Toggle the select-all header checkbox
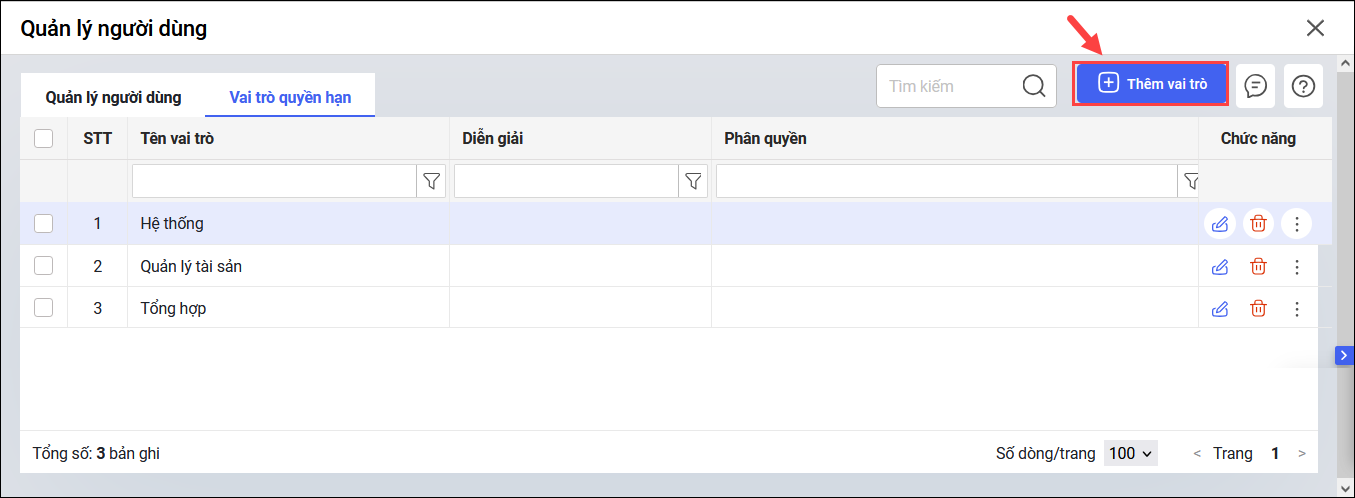The width and height of the screenshot is (1355, 498). point(44,139)
